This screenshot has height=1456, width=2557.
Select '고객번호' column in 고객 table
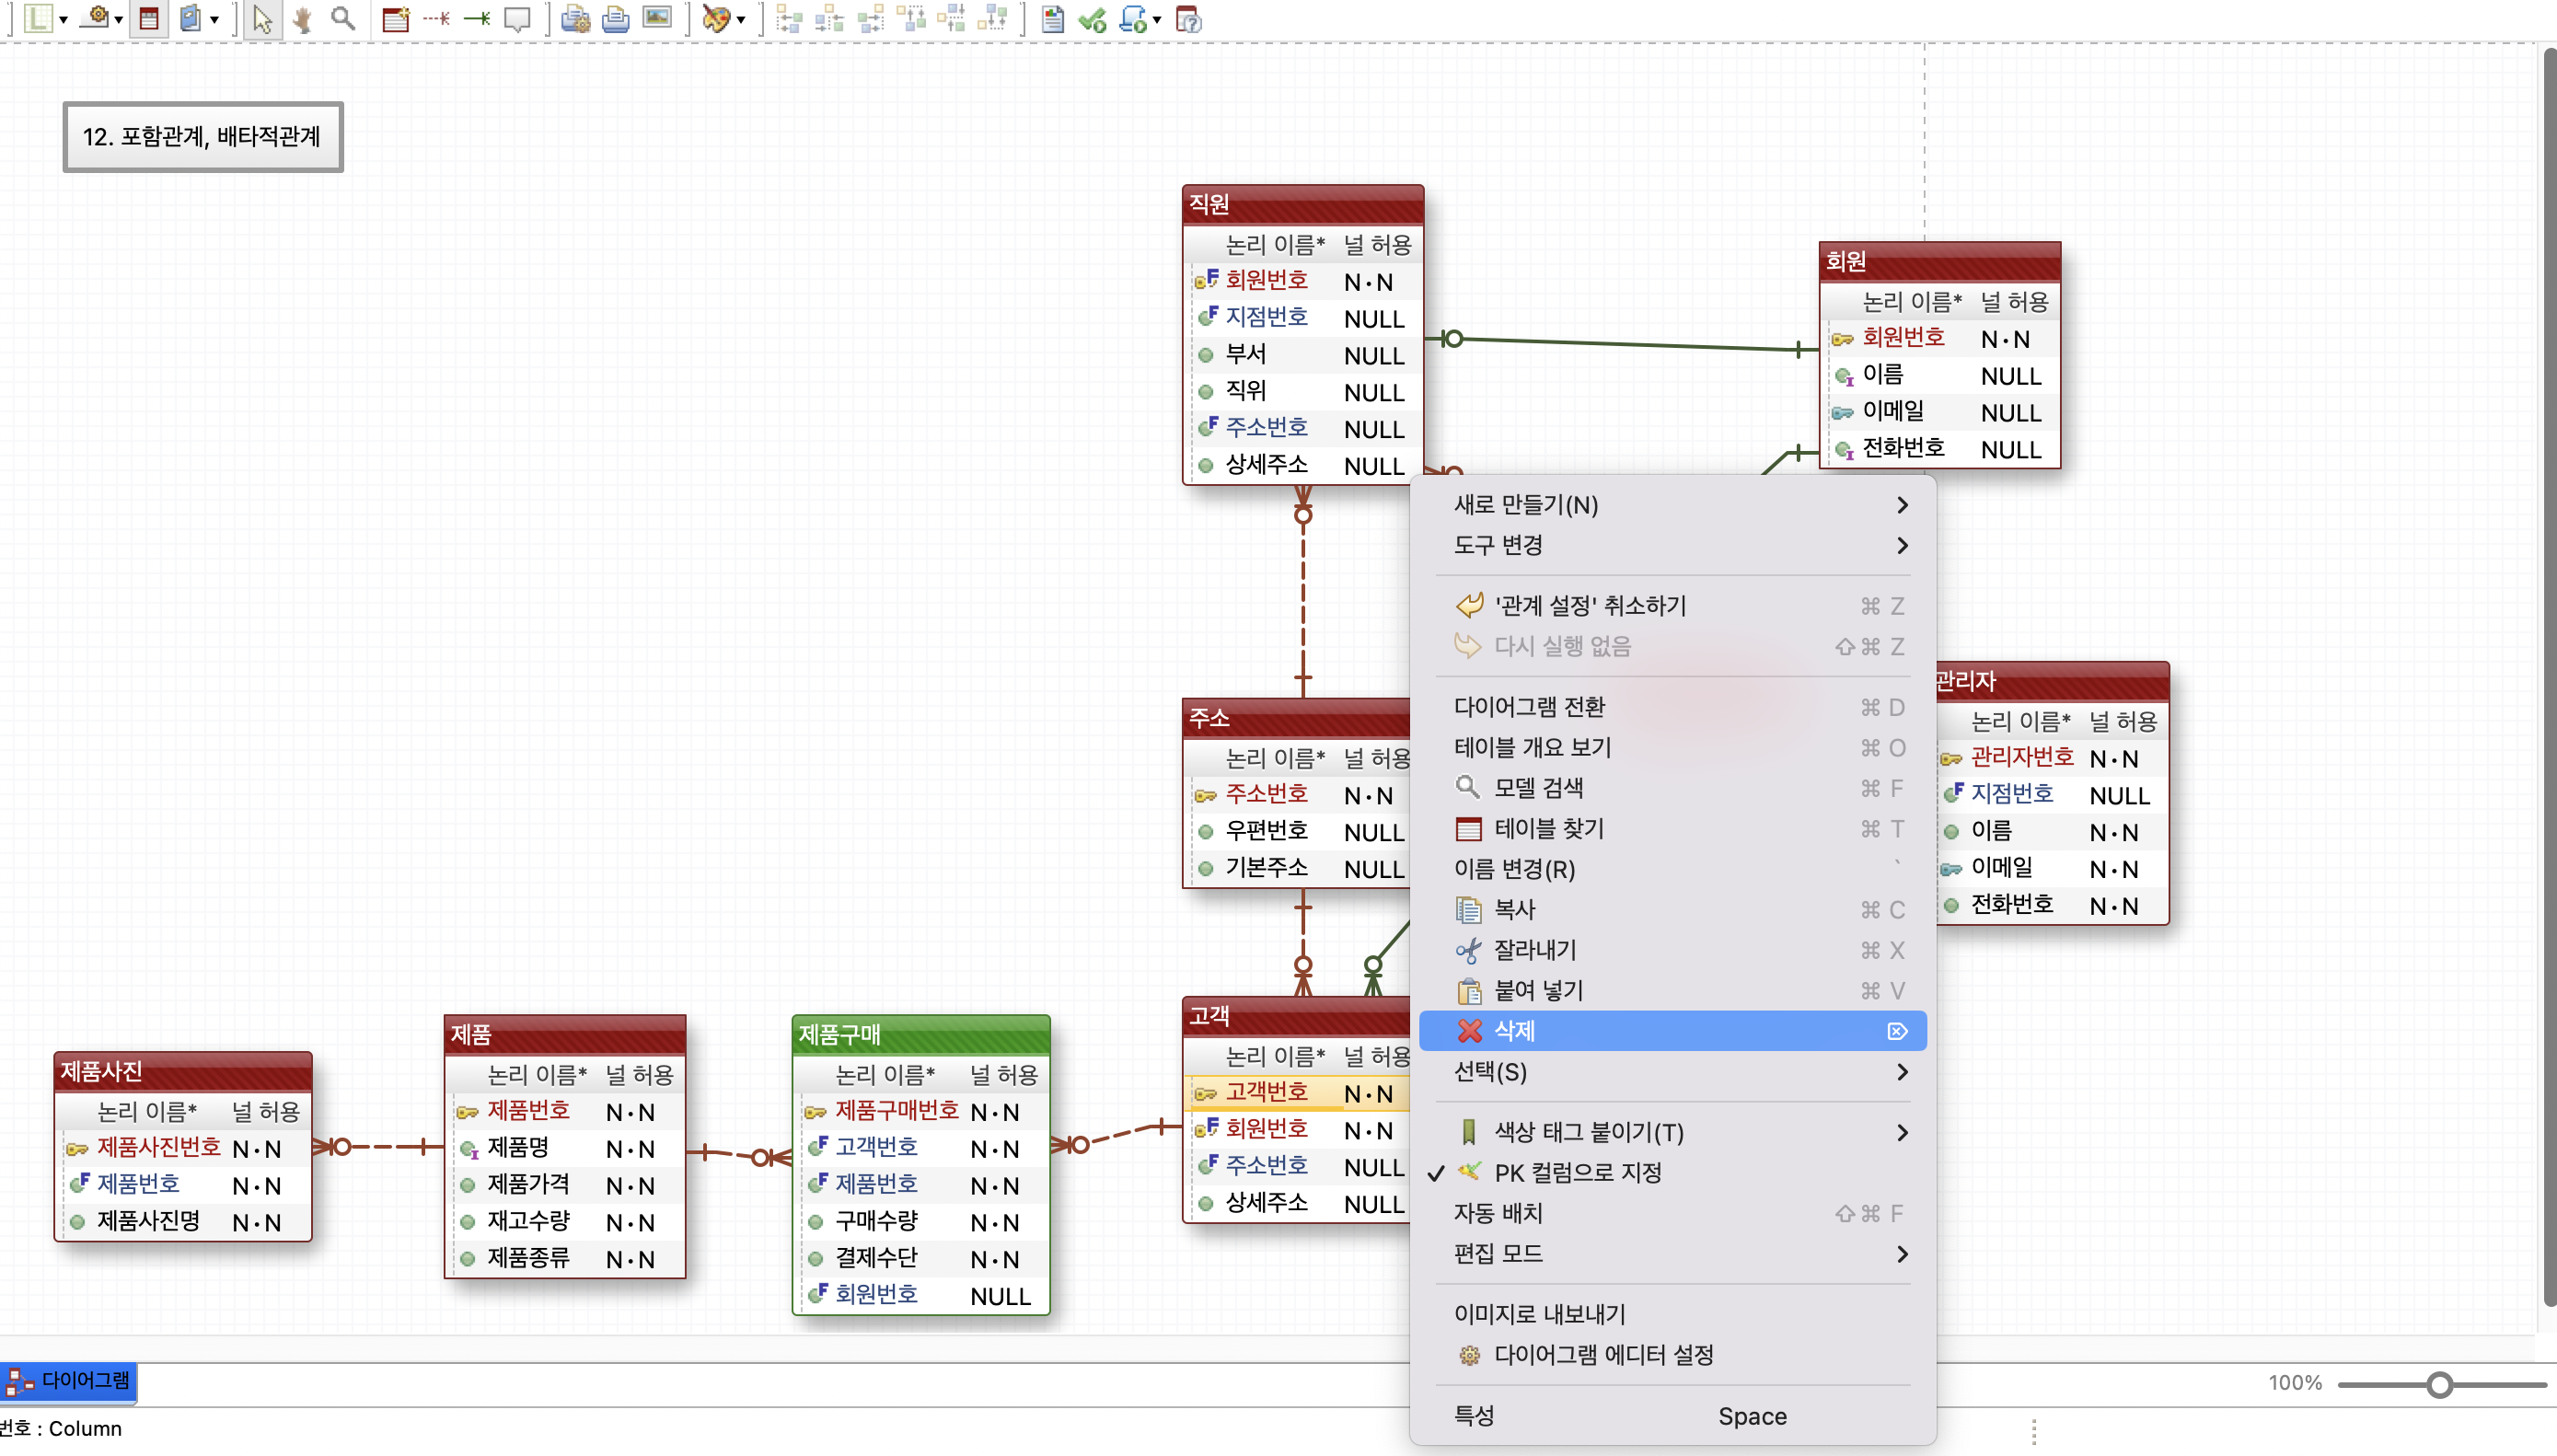pyautogui.click(x=1297, y=1093)
